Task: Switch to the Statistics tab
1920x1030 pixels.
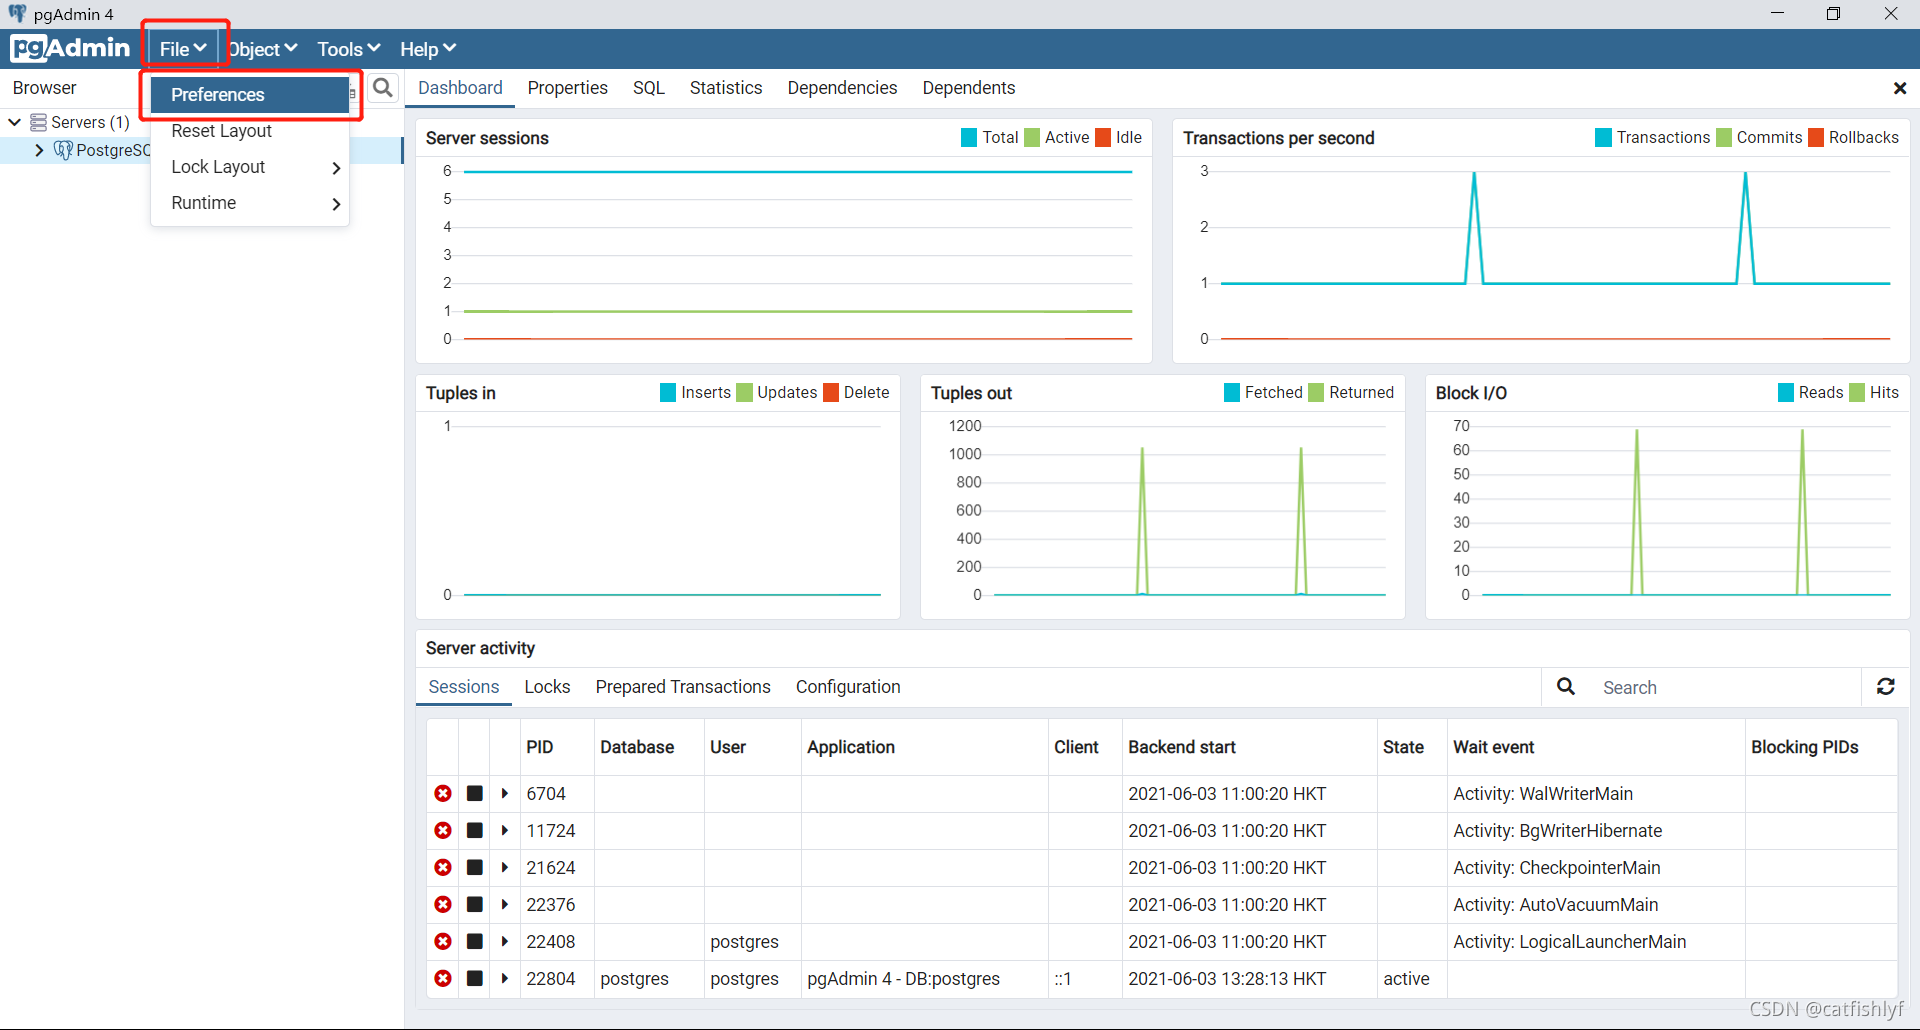Action: [726, 88]
